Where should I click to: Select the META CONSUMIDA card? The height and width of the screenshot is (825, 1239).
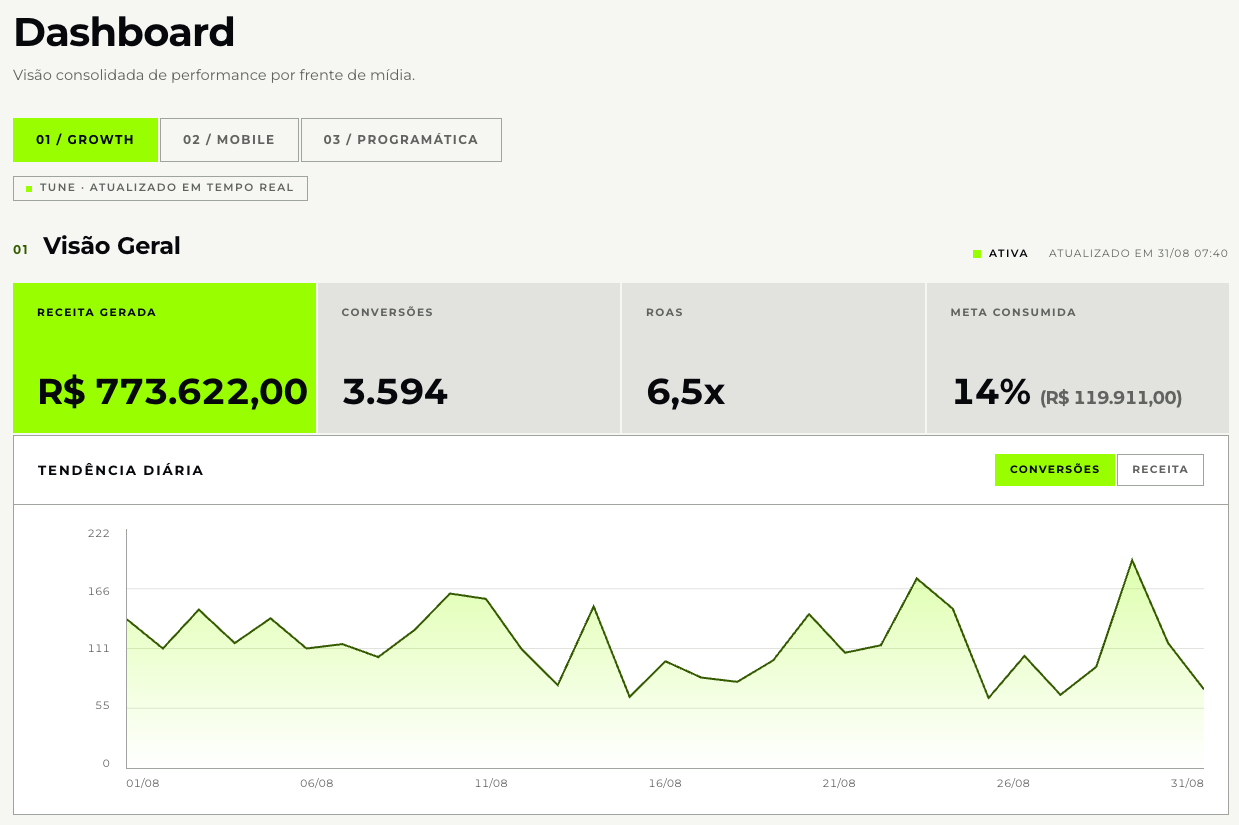[1078, 358]
